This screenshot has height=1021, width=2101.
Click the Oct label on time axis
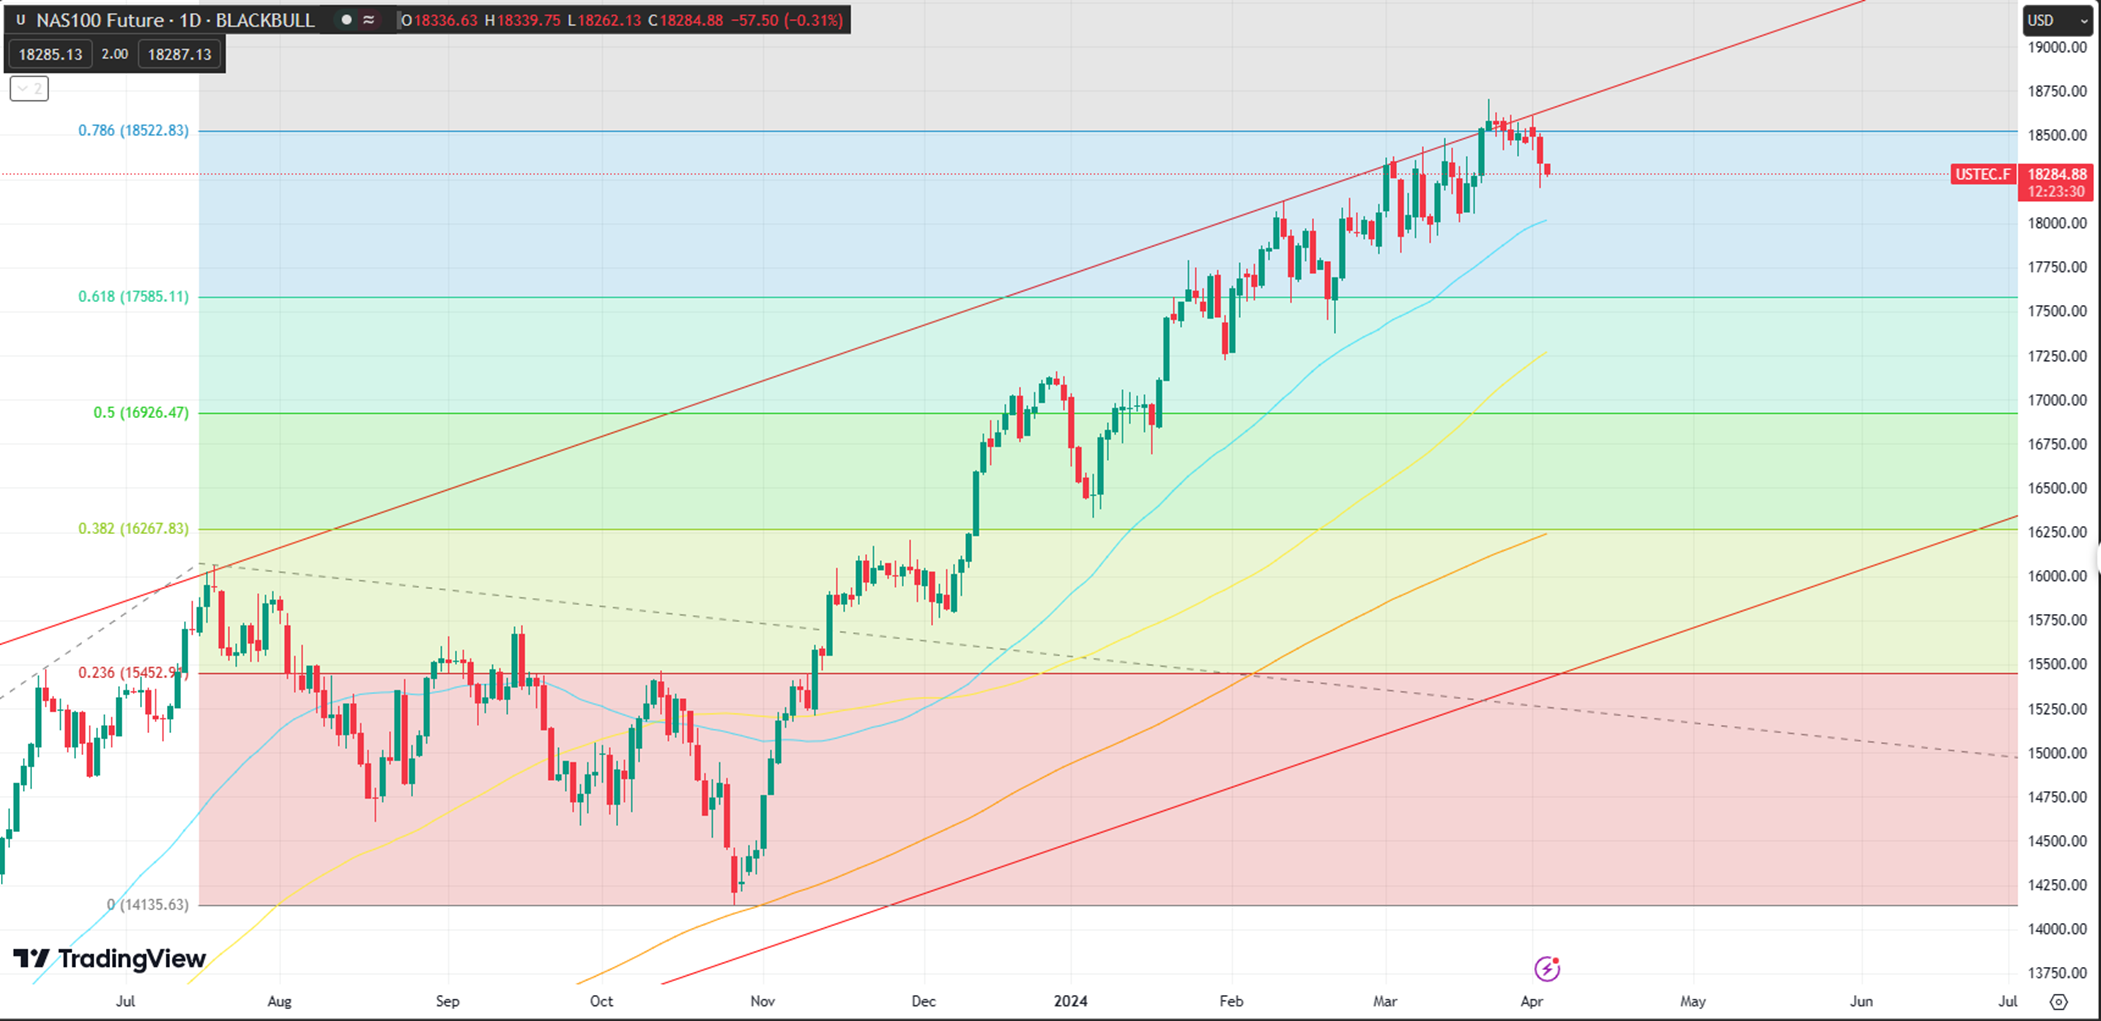[601, 1001]
